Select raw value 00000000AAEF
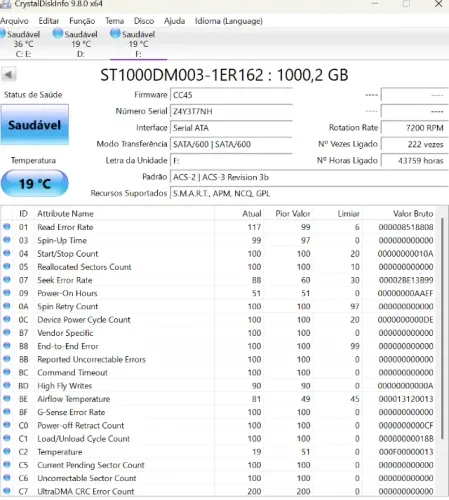Image resolution: width=449 pixels, height=500 pixels. coord(405,293)
